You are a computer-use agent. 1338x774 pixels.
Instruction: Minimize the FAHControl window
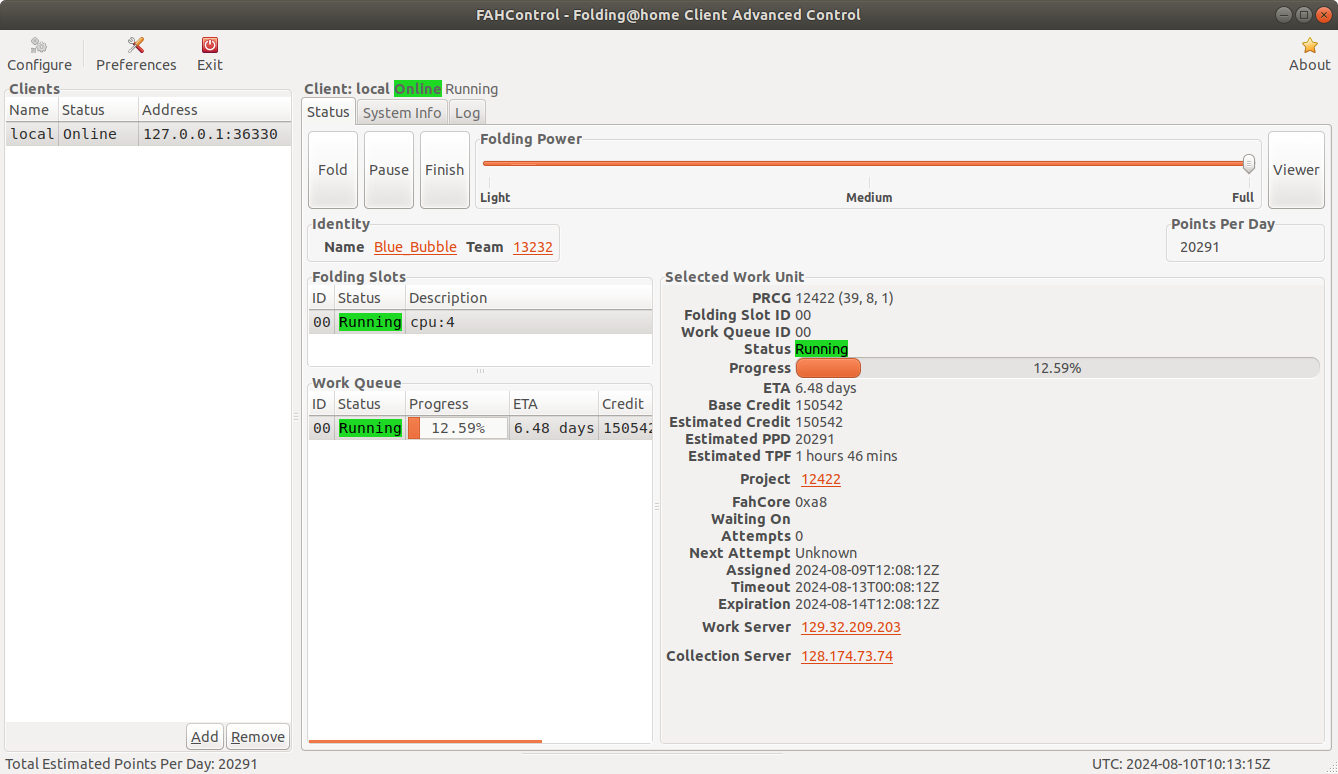[1286, 14]
